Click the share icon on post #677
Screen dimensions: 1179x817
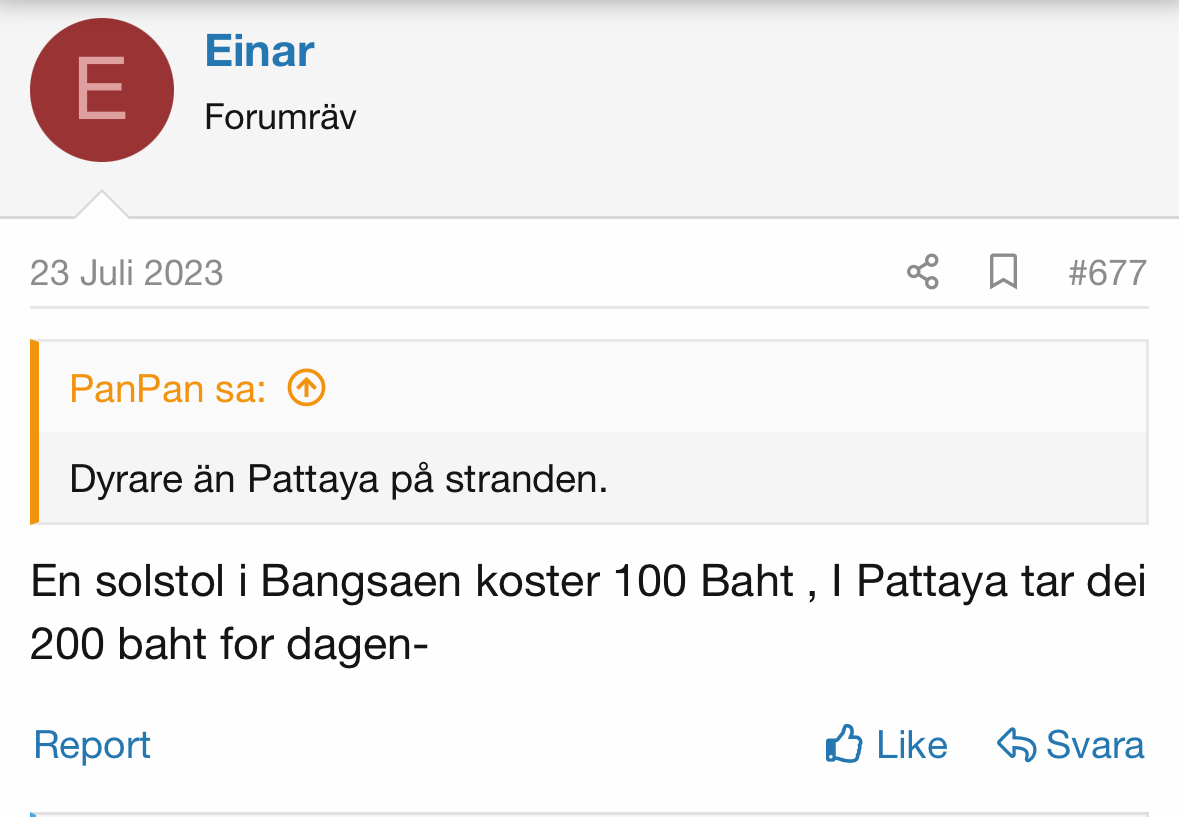click(x=922, y=272)
